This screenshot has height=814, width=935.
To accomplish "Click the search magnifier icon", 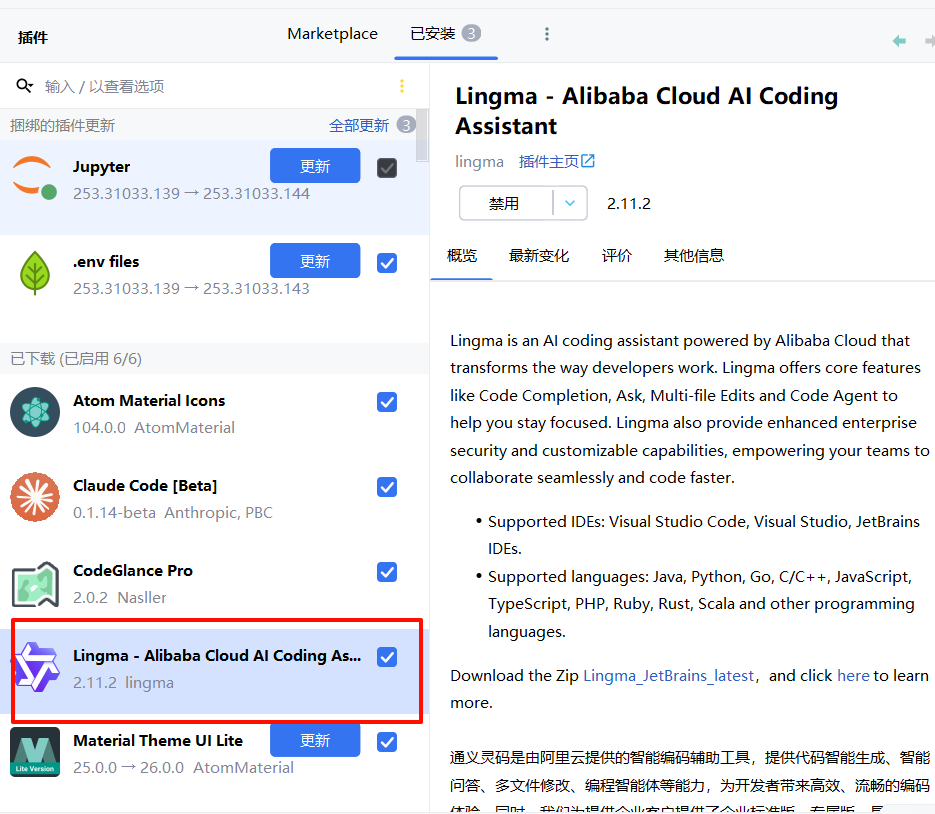I will tap(24, 86).
